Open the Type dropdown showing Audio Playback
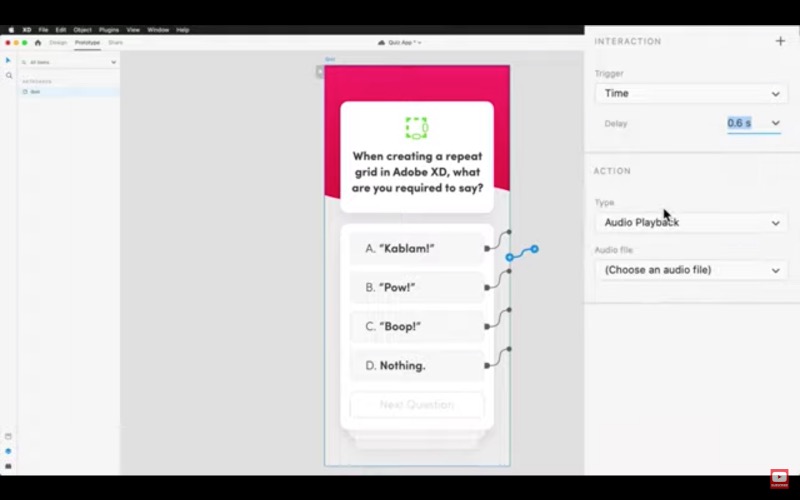This screenshot has width=800, height=500. point(691,222)
